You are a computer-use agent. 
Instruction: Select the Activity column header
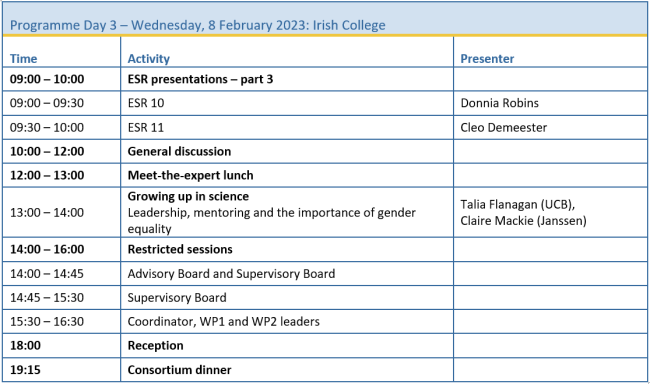pos(149,58)
